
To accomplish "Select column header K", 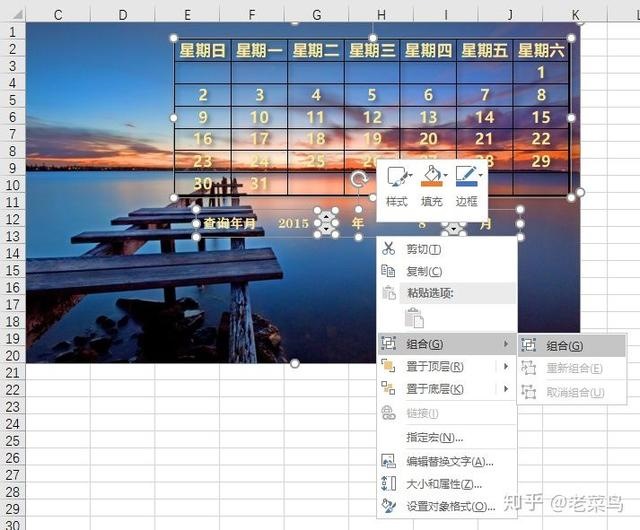I will [x=575, y=15].
